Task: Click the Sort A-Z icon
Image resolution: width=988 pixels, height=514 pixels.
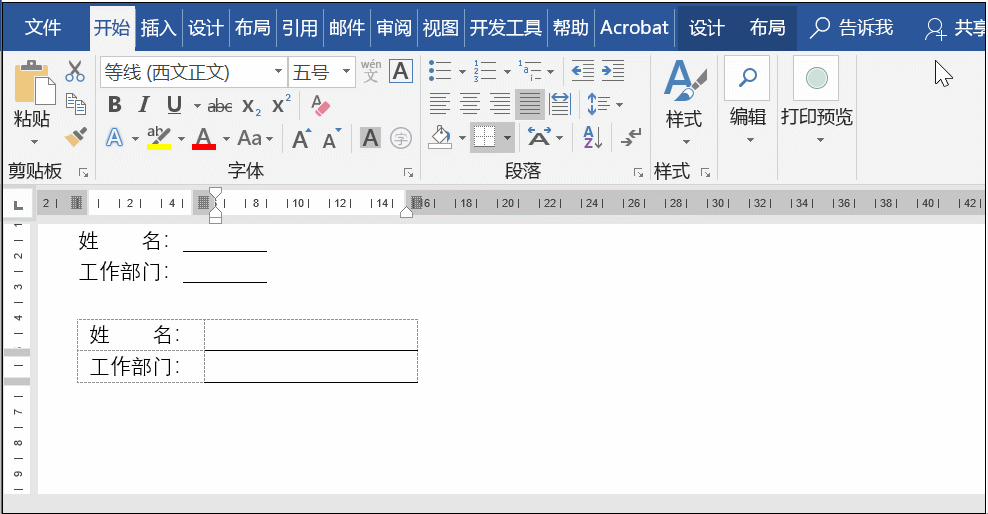Action: (591, 137)
